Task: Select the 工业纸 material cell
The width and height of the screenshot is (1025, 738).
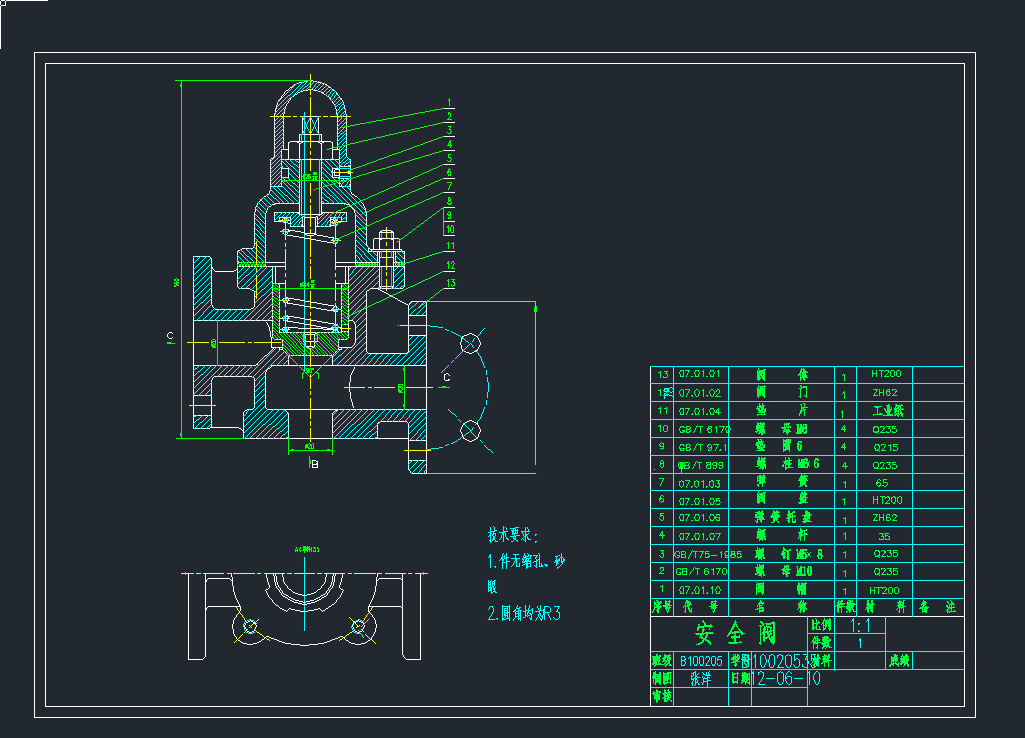Action: click(x=886, y=411)
